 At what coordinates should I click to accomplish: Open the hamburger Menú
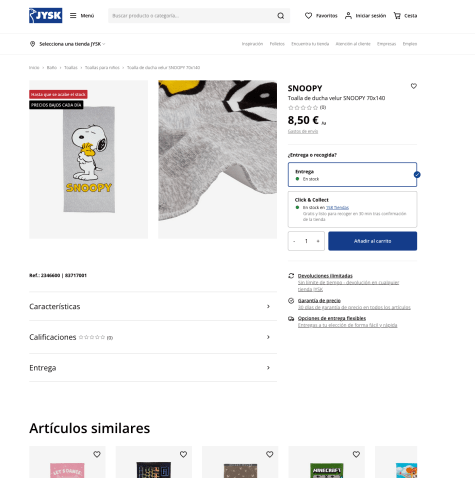(x=82, y=16)
